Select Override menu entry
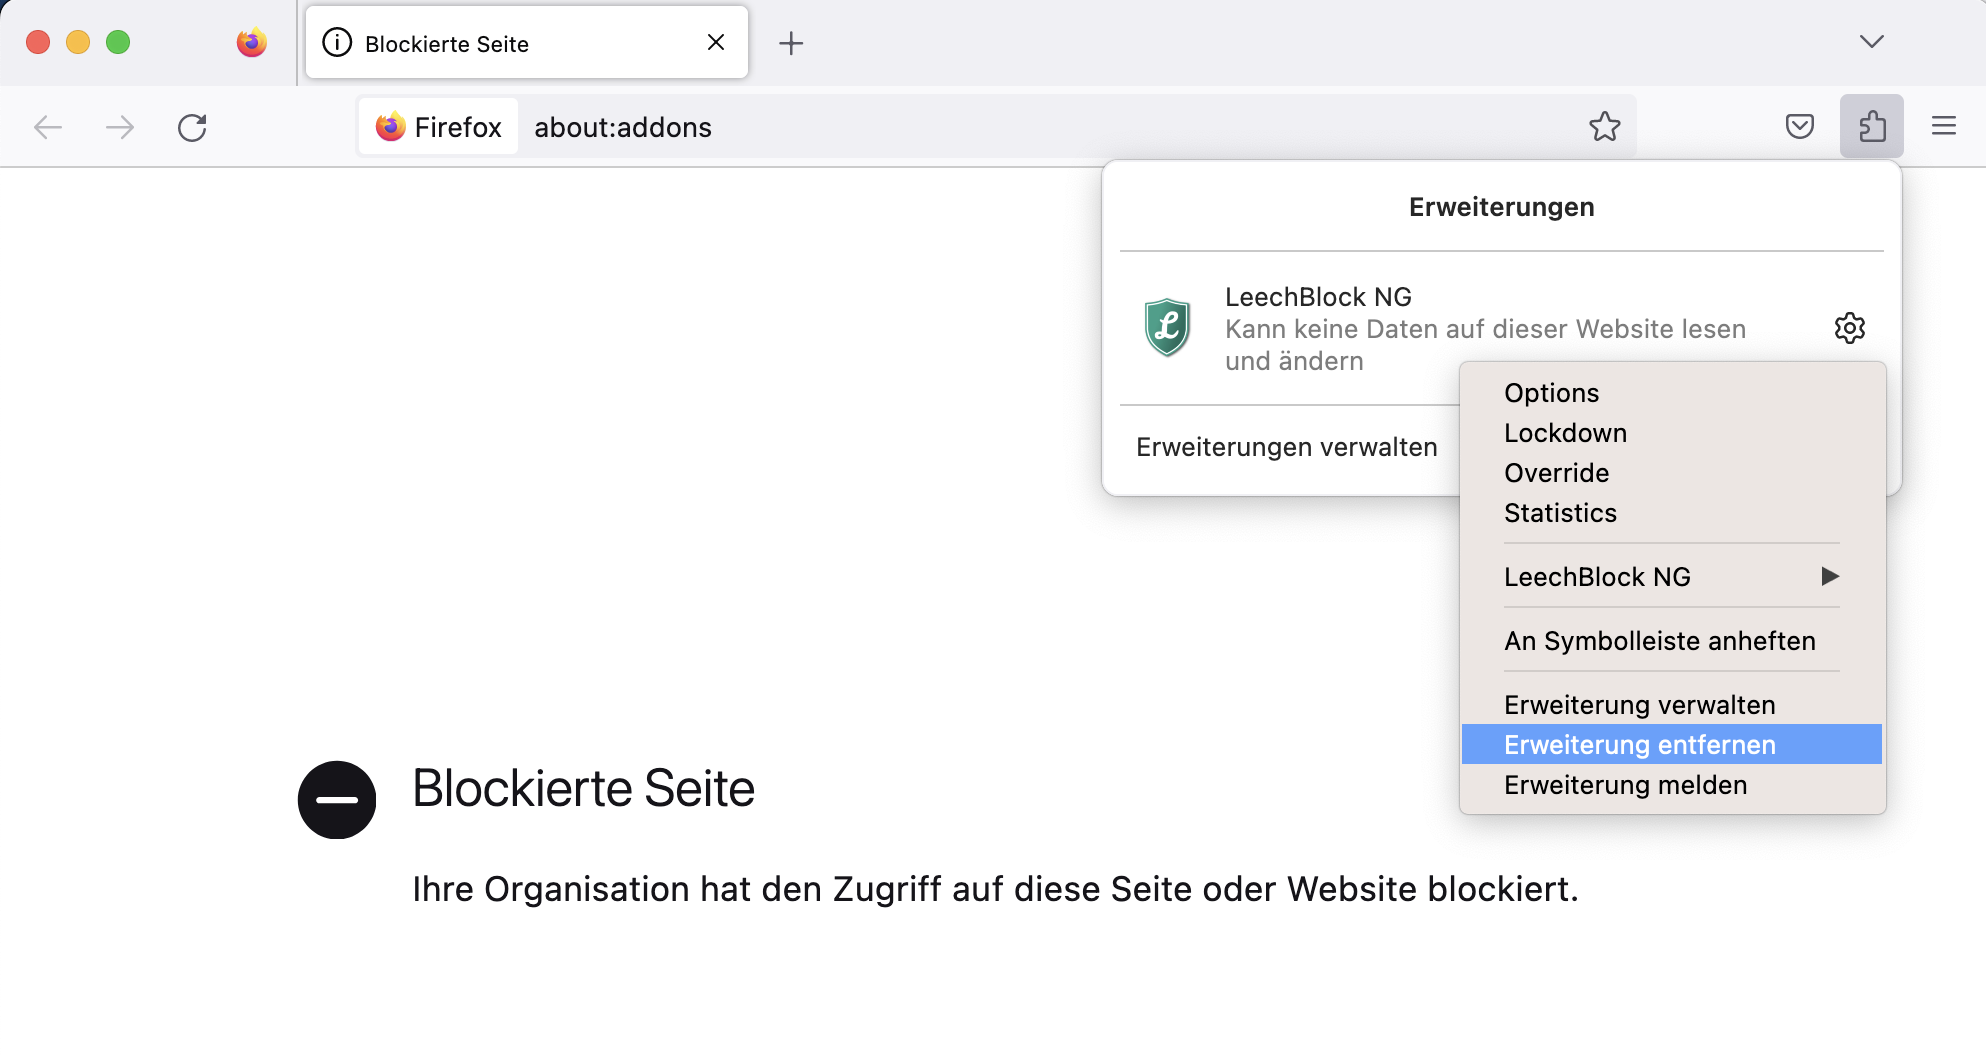Screen dimensions: 1986x1056 click(x=1556, y=473)
